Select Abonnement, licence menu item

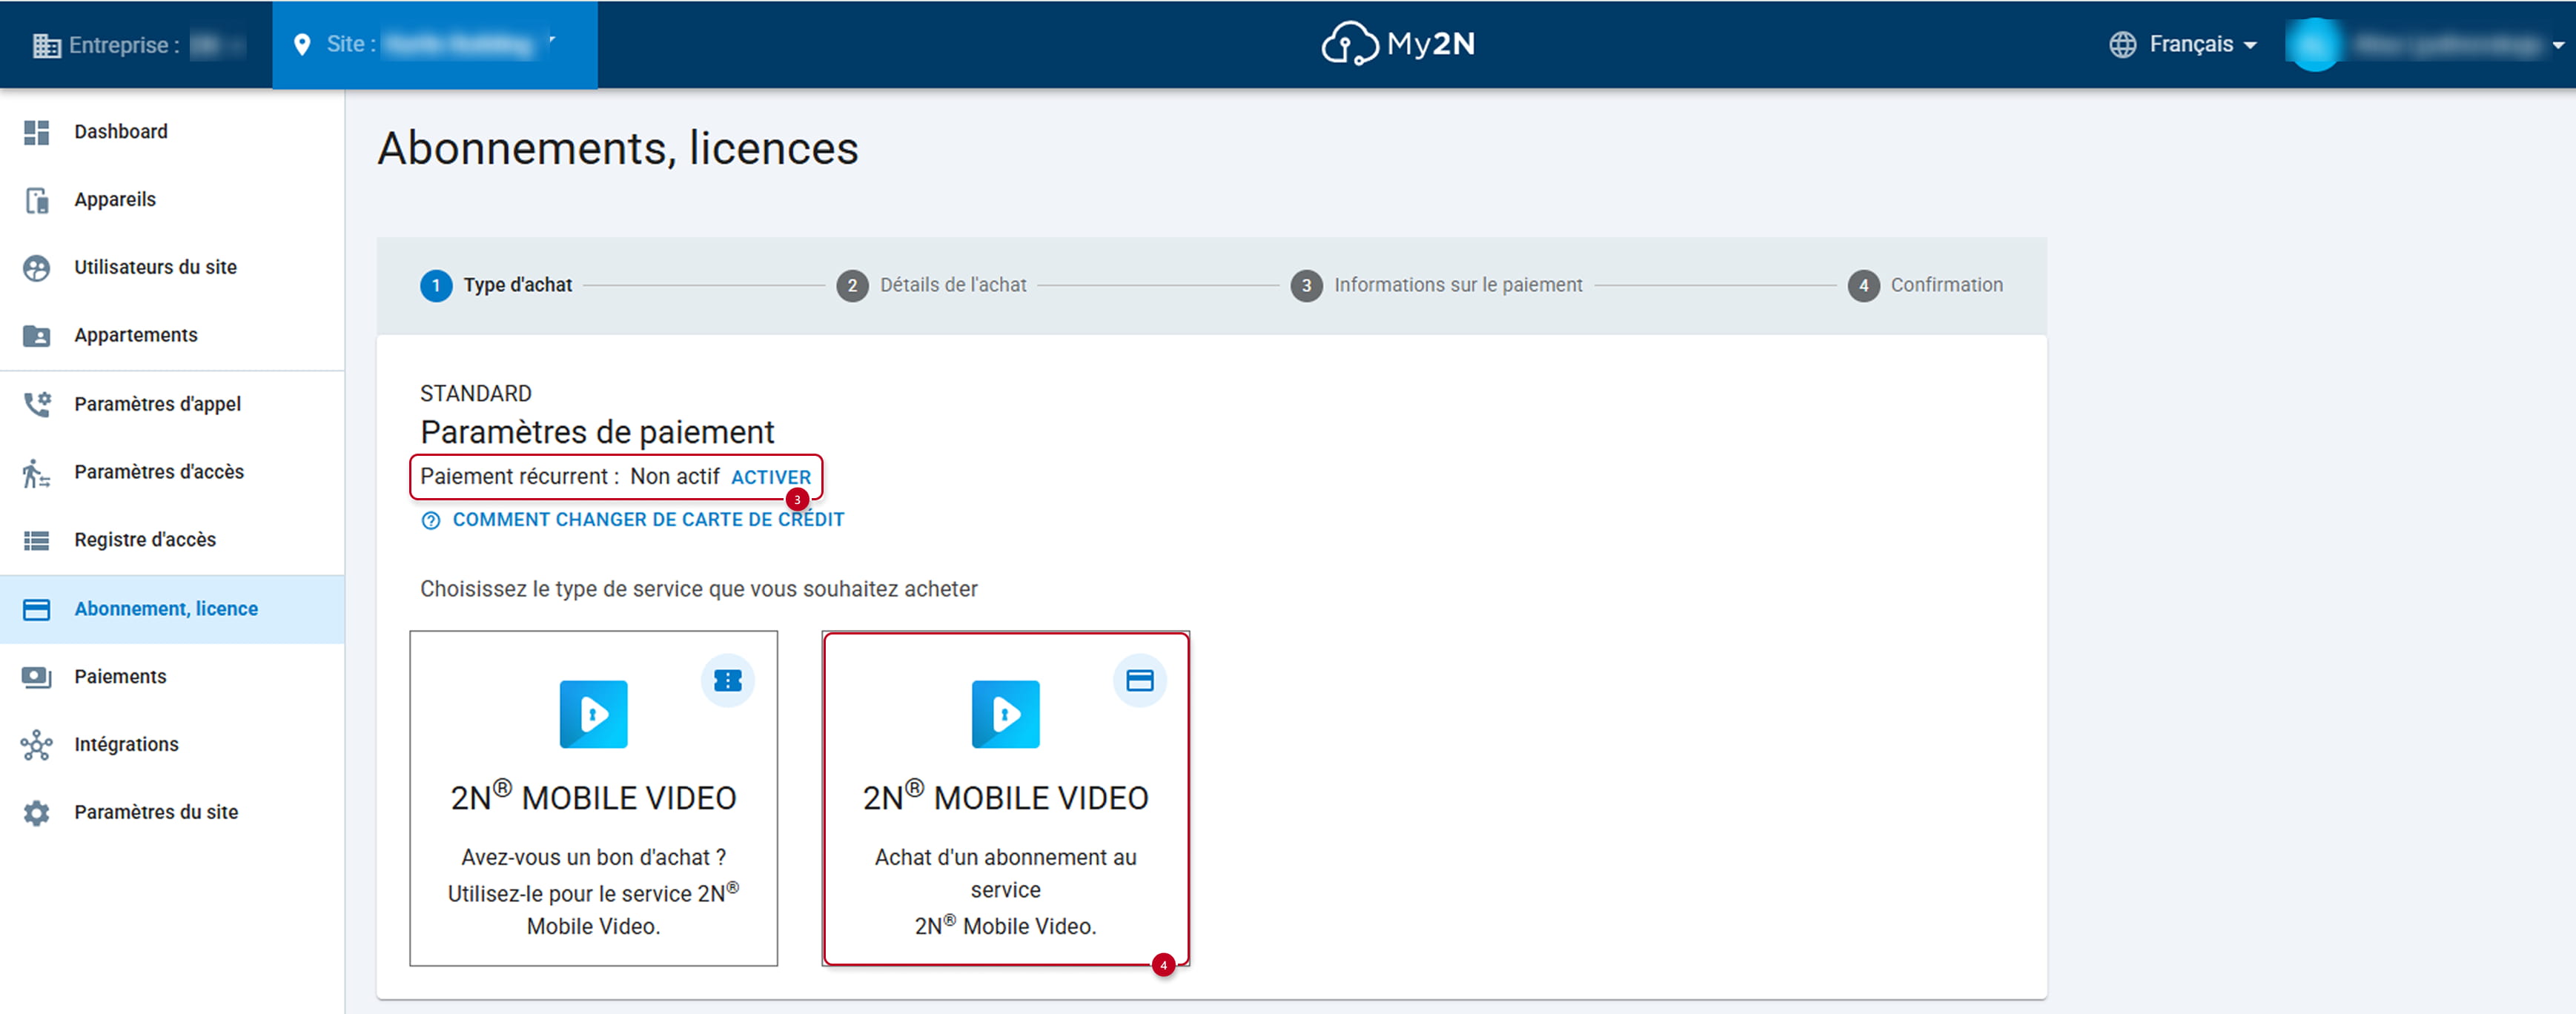172,609
